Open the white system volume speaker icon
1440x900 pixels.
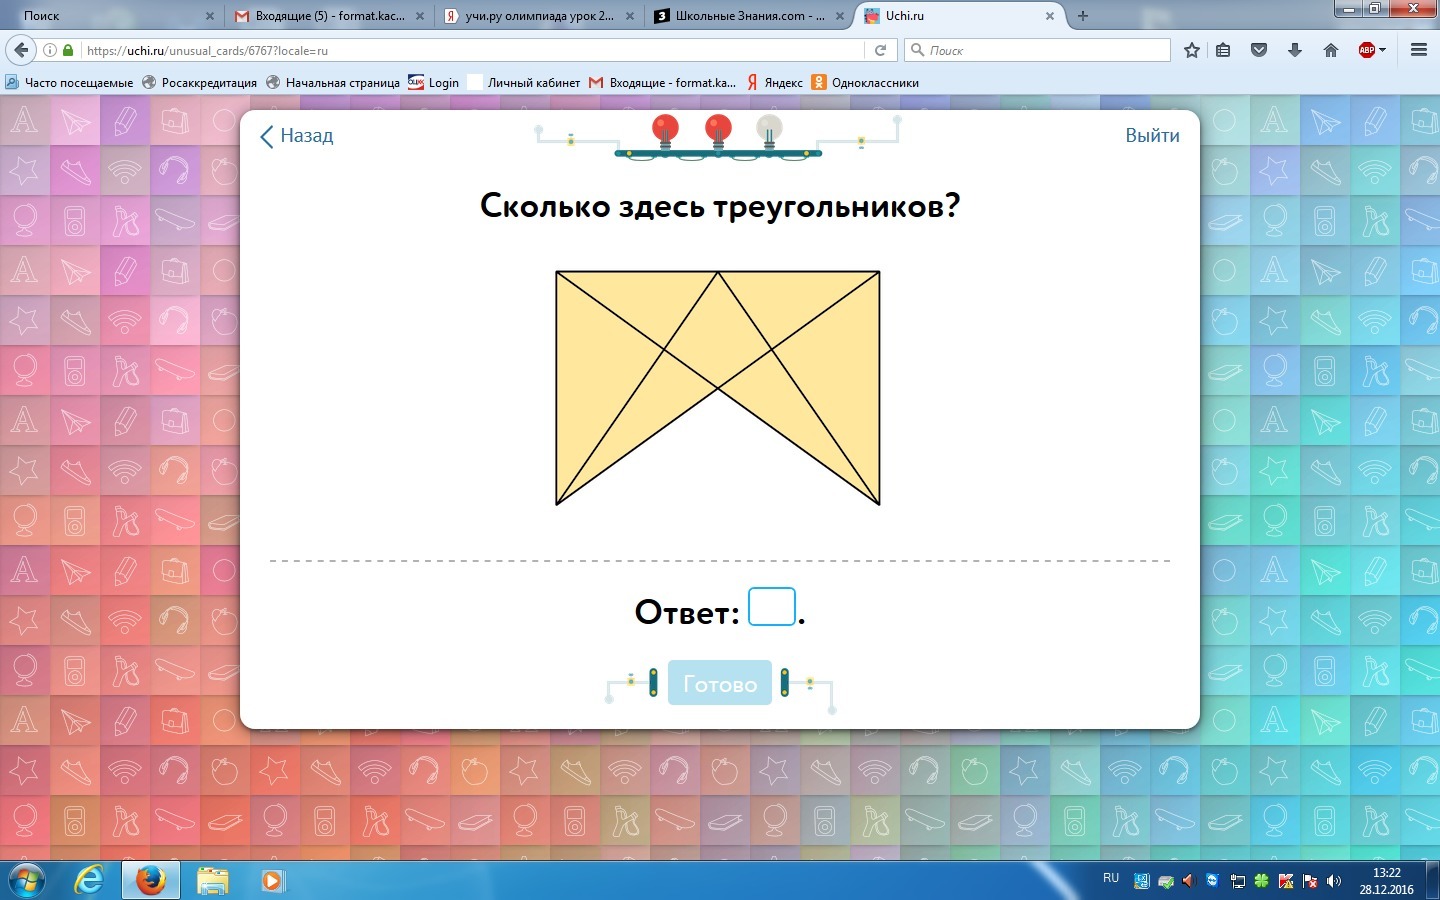click(x=1334, y=881)
